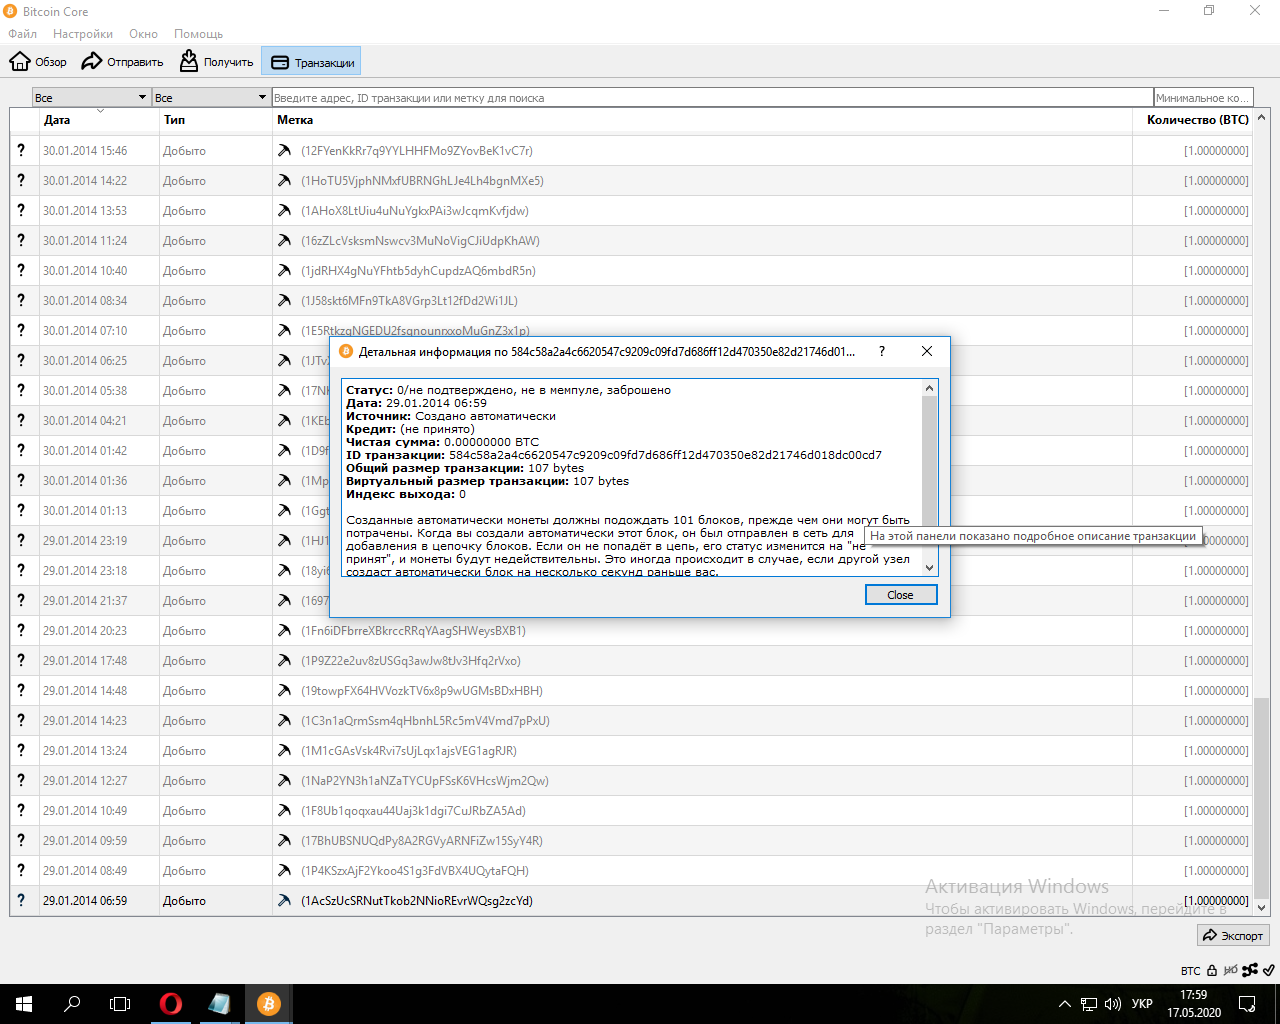The width and height of the screenshot is (1280, 1024).
Task: Click the details dialog scrollbar thumb
Action: click(930, 462)
